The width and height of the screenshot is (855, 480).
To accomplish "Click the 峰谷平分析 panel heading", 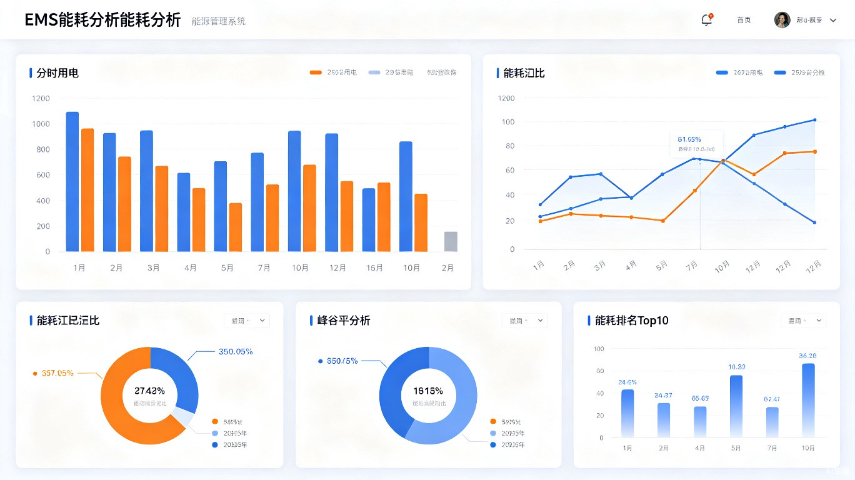I will [344, 321].
